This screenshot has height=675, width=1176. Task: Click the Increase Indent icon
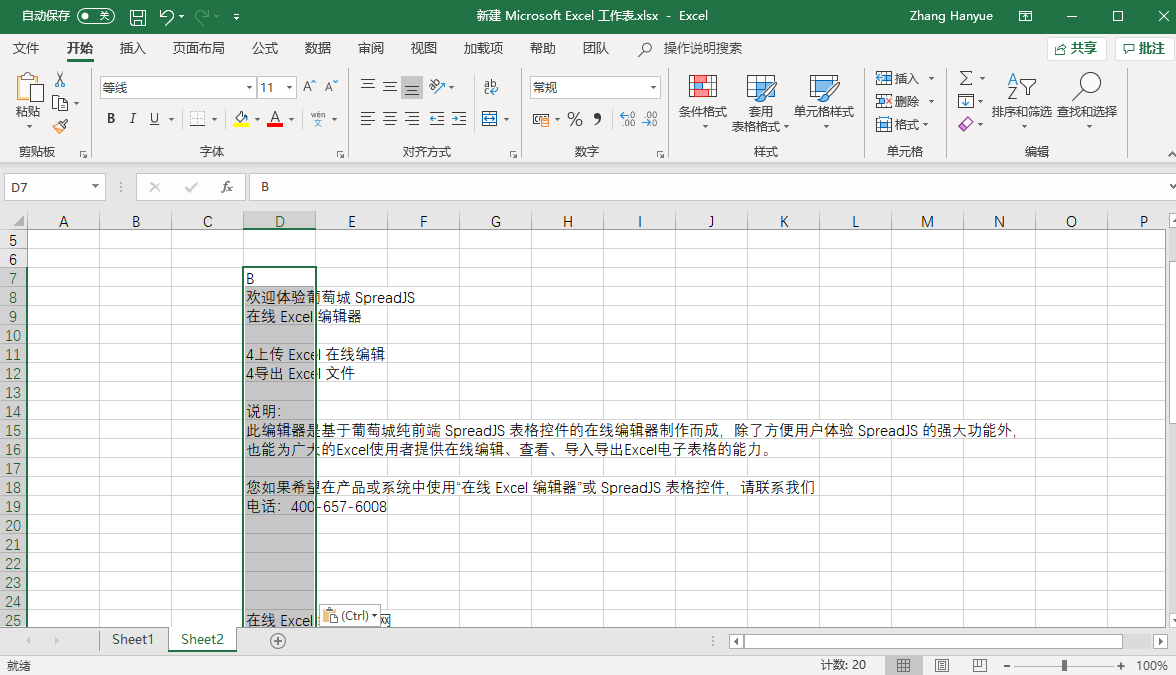pos(459,118)
